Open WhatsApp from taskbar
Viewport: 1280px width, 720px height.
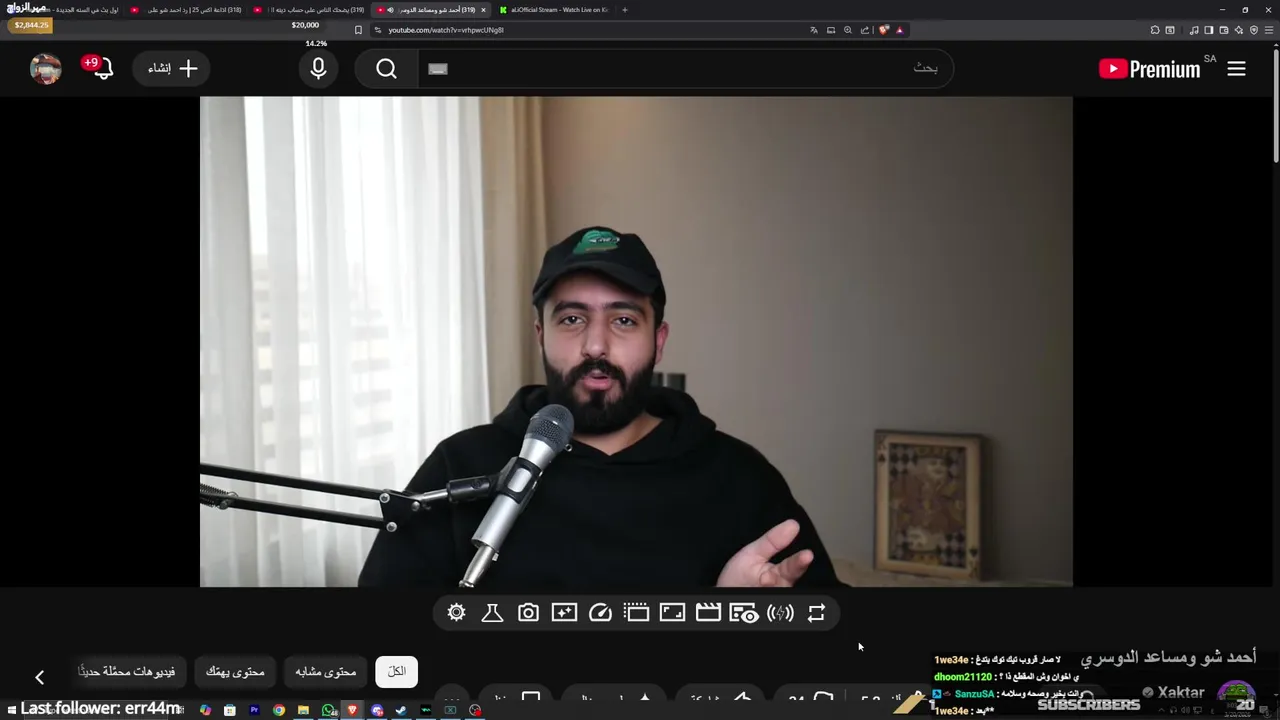point(329,710)
